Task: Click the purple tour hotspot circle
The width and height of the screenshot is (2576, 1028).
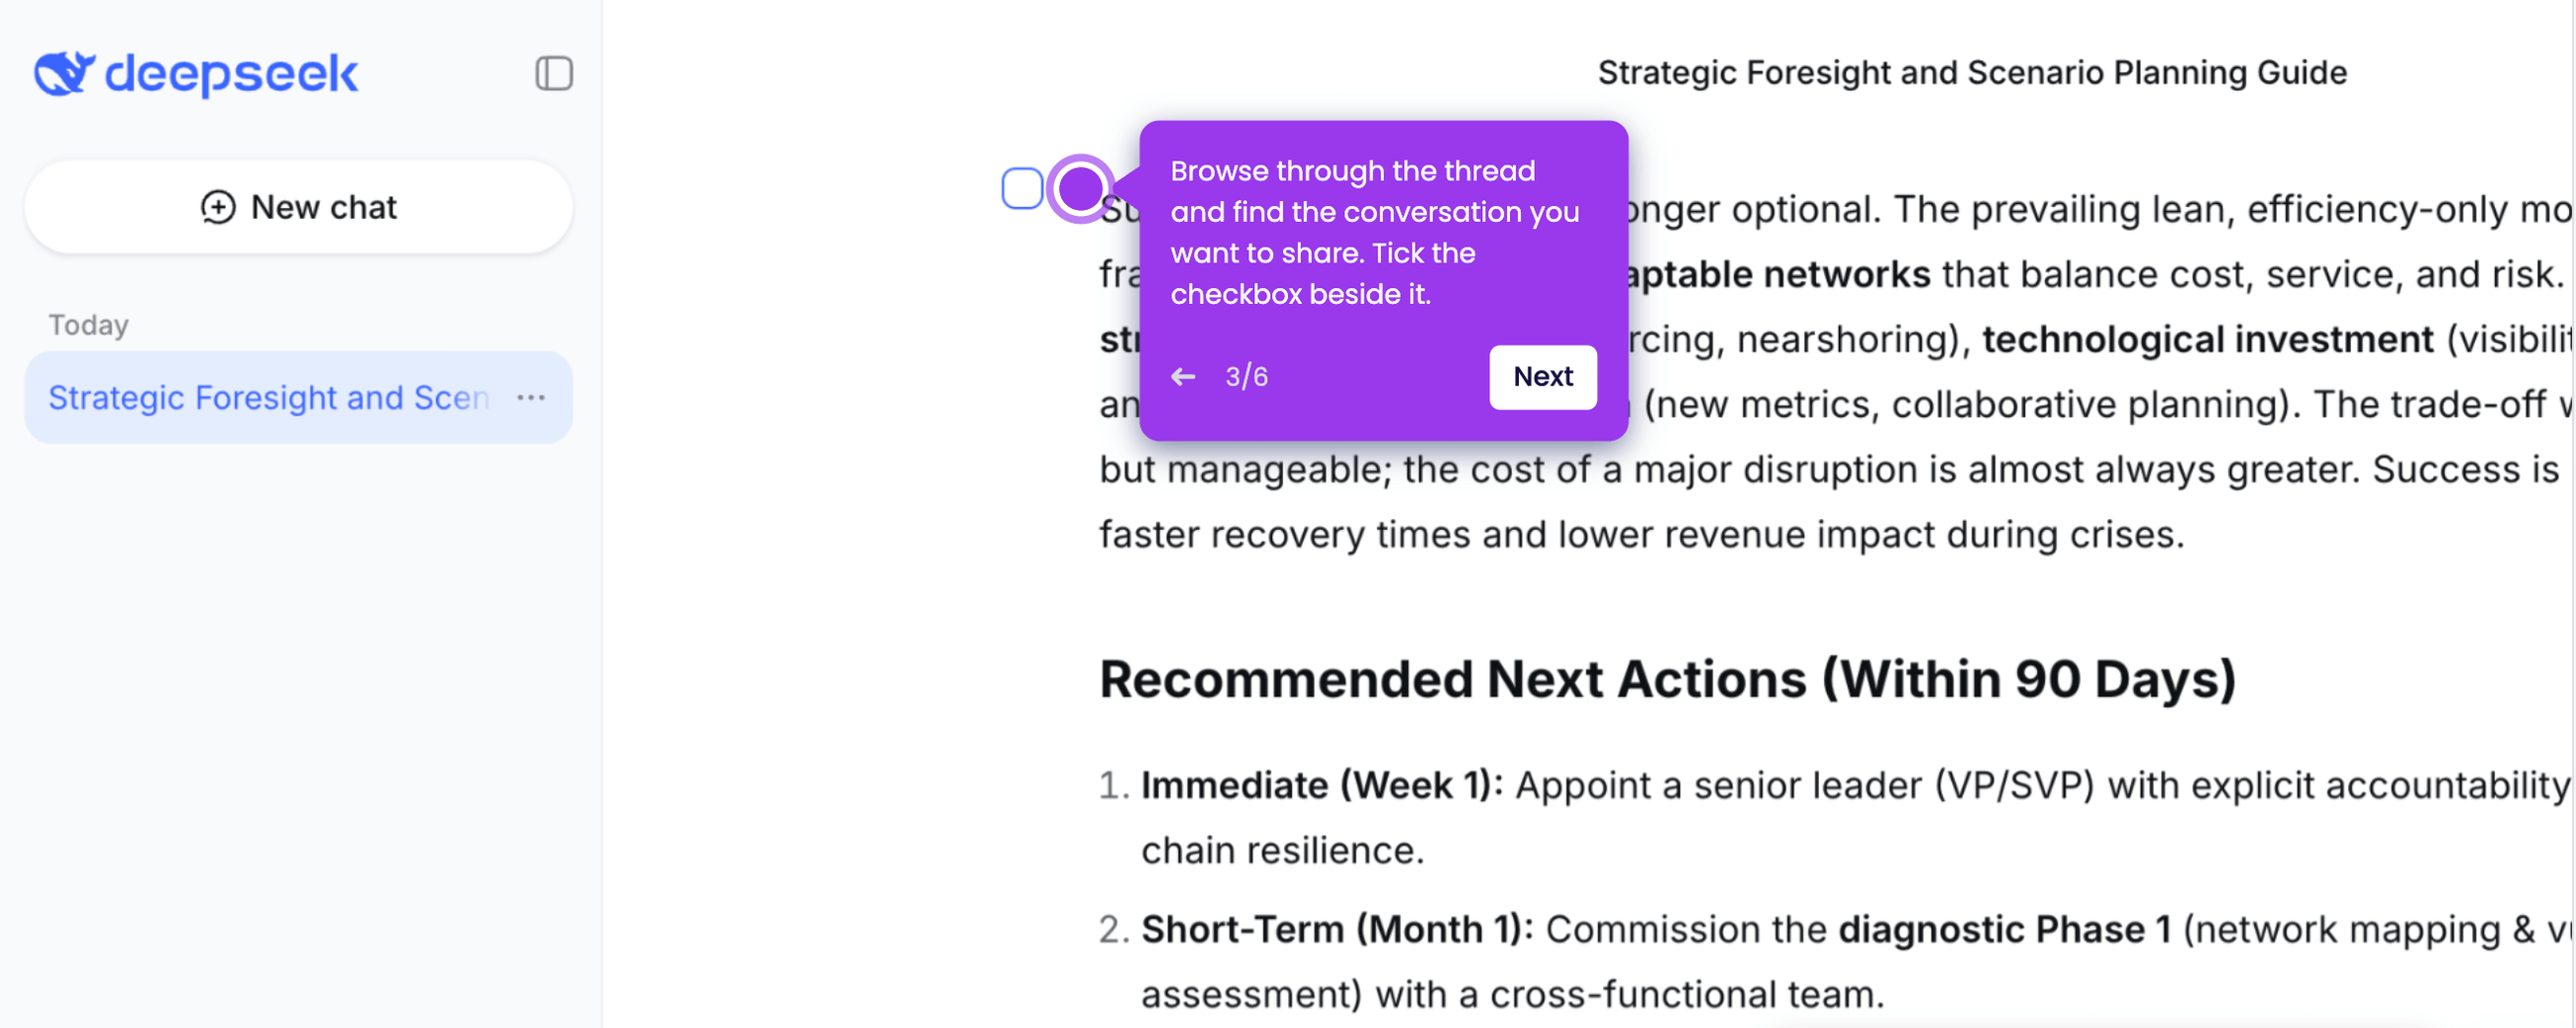Action: point(1080,188)
